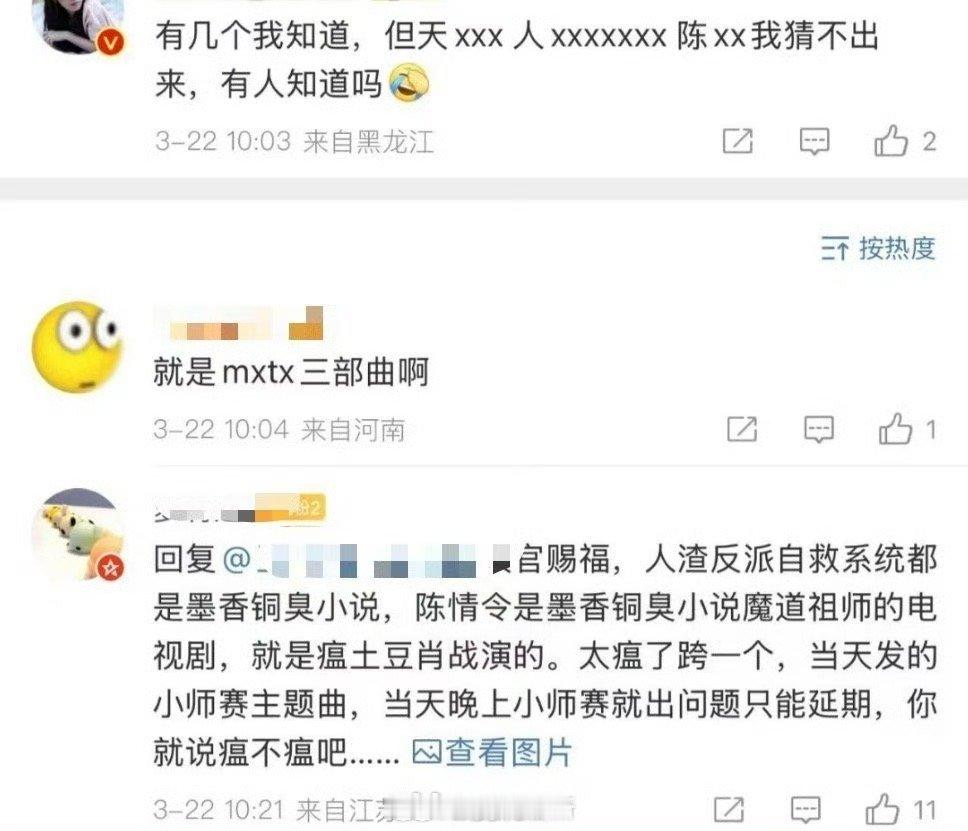Screen dimensions: 968x831
Task: Open 查看图片 link in reply
Action: [x=491, y=751]
